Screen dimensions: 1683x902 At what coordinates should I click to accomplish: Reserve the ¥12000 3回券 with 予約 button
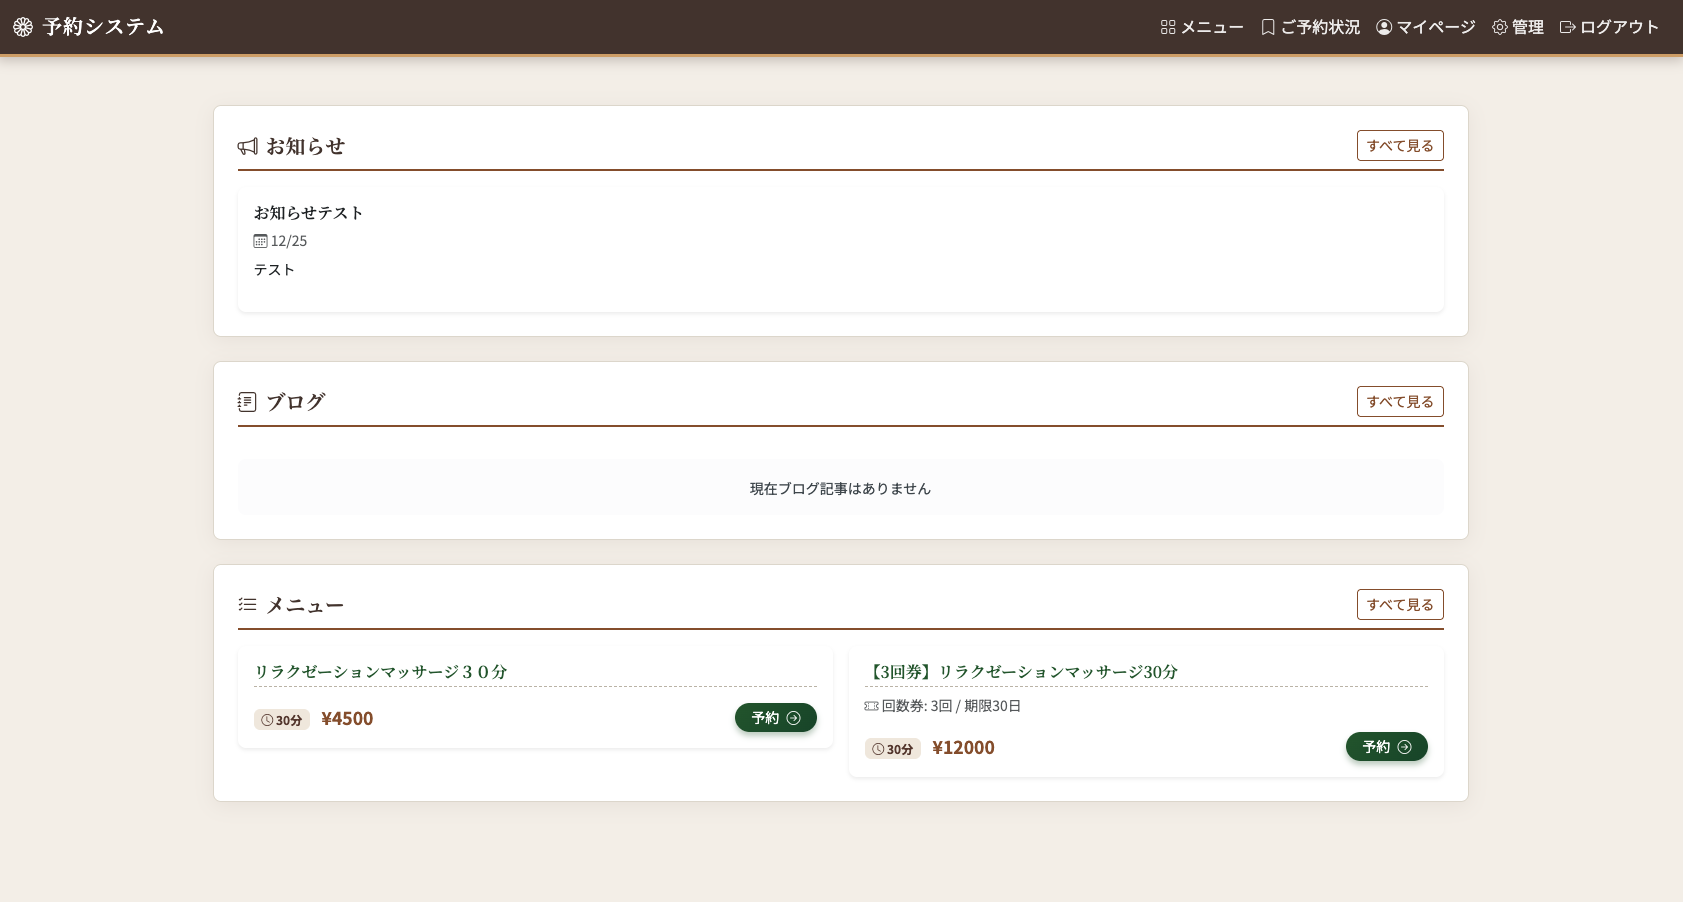pyautogui.click(x=1386, y=747)
